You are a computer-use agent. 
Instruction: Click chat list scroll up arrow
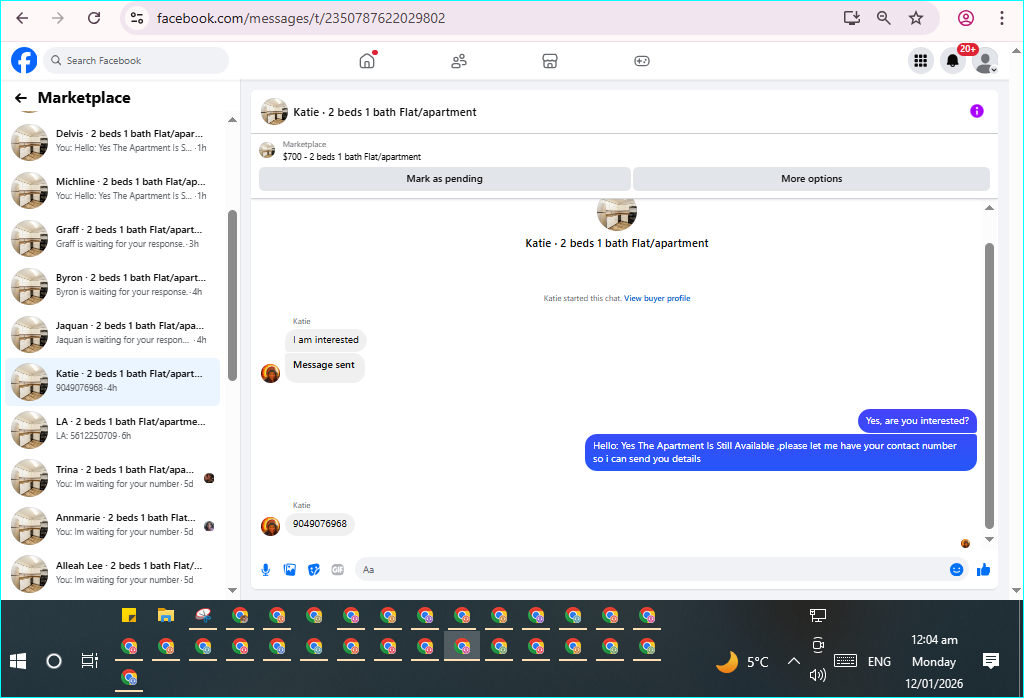pos(232,120)
